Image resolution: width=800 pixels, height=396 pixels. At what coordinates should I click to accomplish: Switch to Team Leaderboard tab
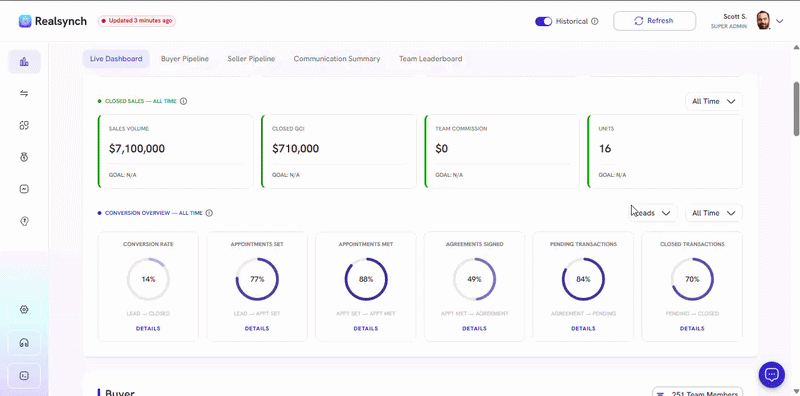(x=430, y=59)
